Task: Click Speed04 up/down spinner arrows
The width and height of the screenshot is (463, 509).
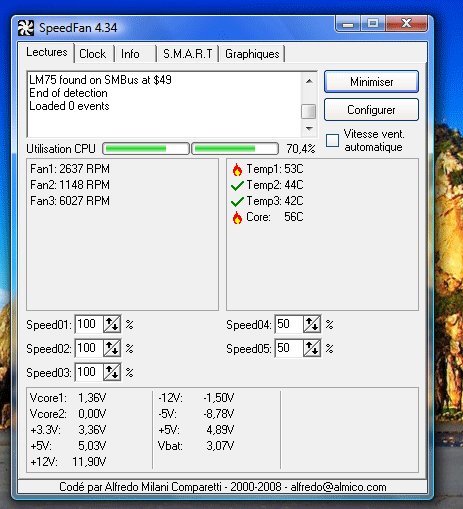Action: [x=312, y=324]
